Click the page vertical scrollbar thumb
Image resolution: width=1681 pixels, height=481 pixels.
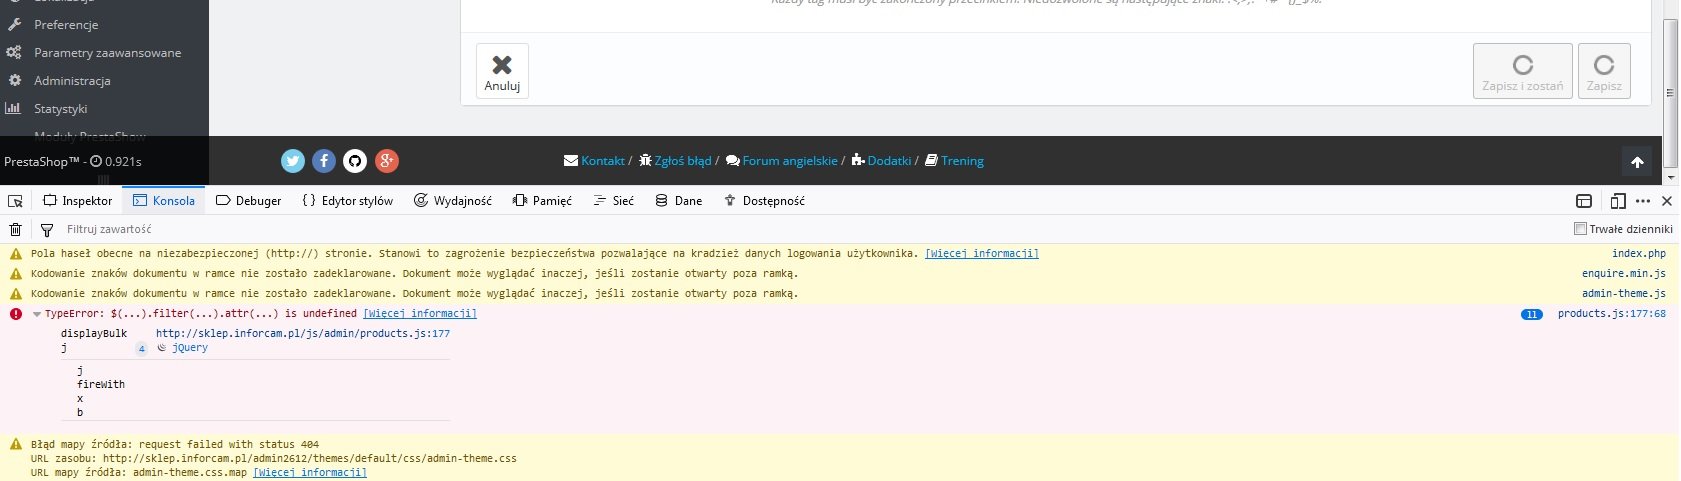click(x=1670, y=92)
